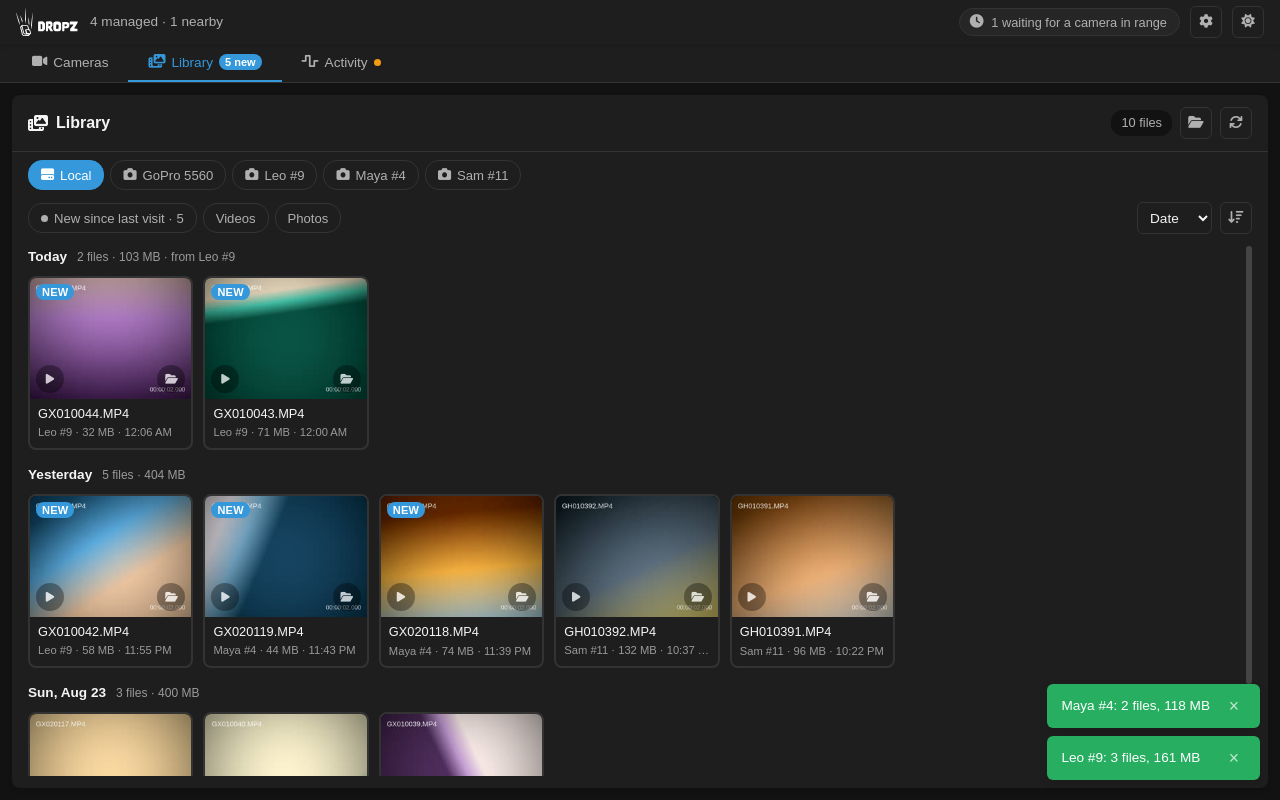Click the Today group header

[x=47, y=257]
